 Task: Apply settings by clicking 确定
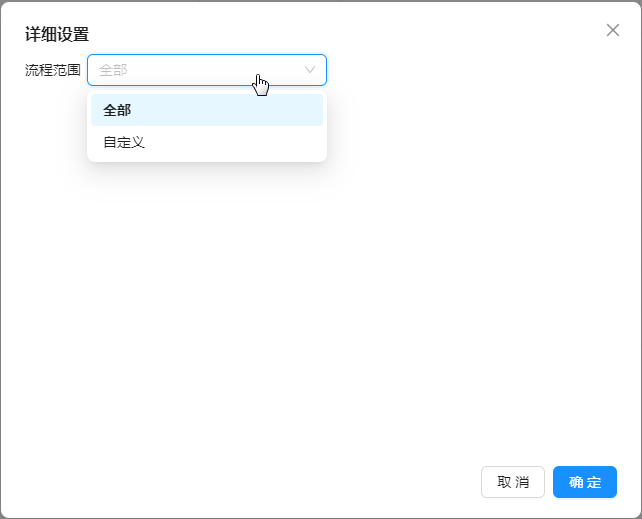pos(584,482)
